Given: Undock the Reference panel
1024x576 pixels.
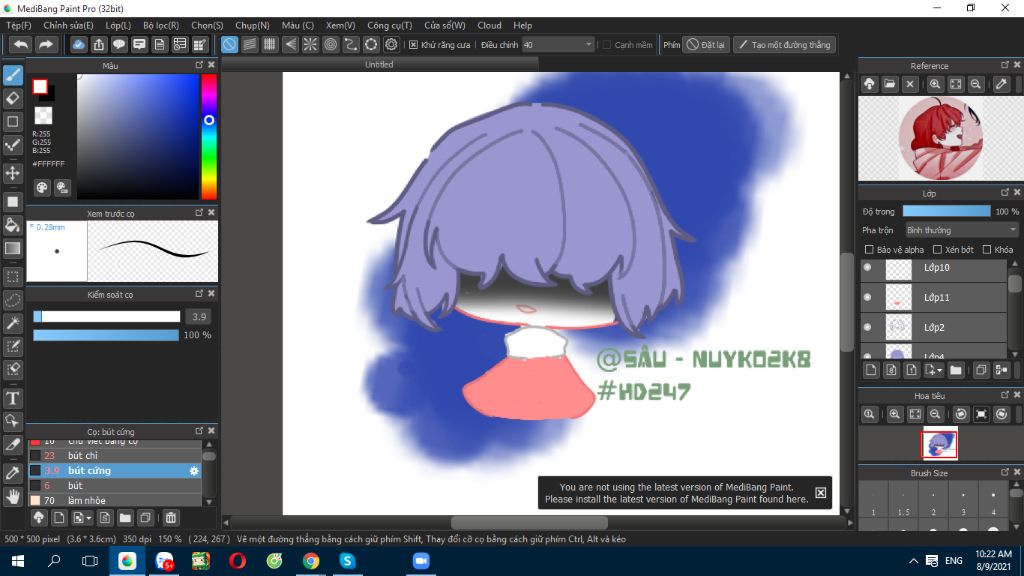Looking at the screenshot, I should [x=1005, y=65].
